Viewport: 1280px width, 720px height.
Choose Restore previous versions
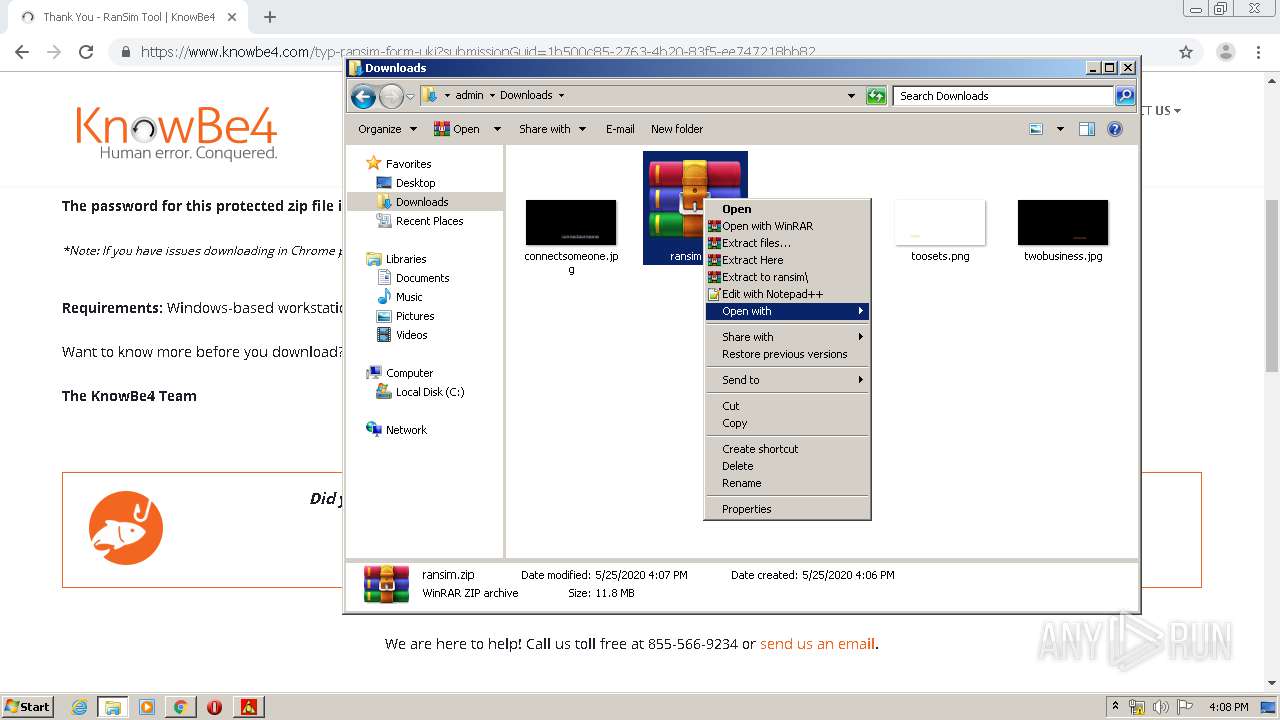pos(787,354)
